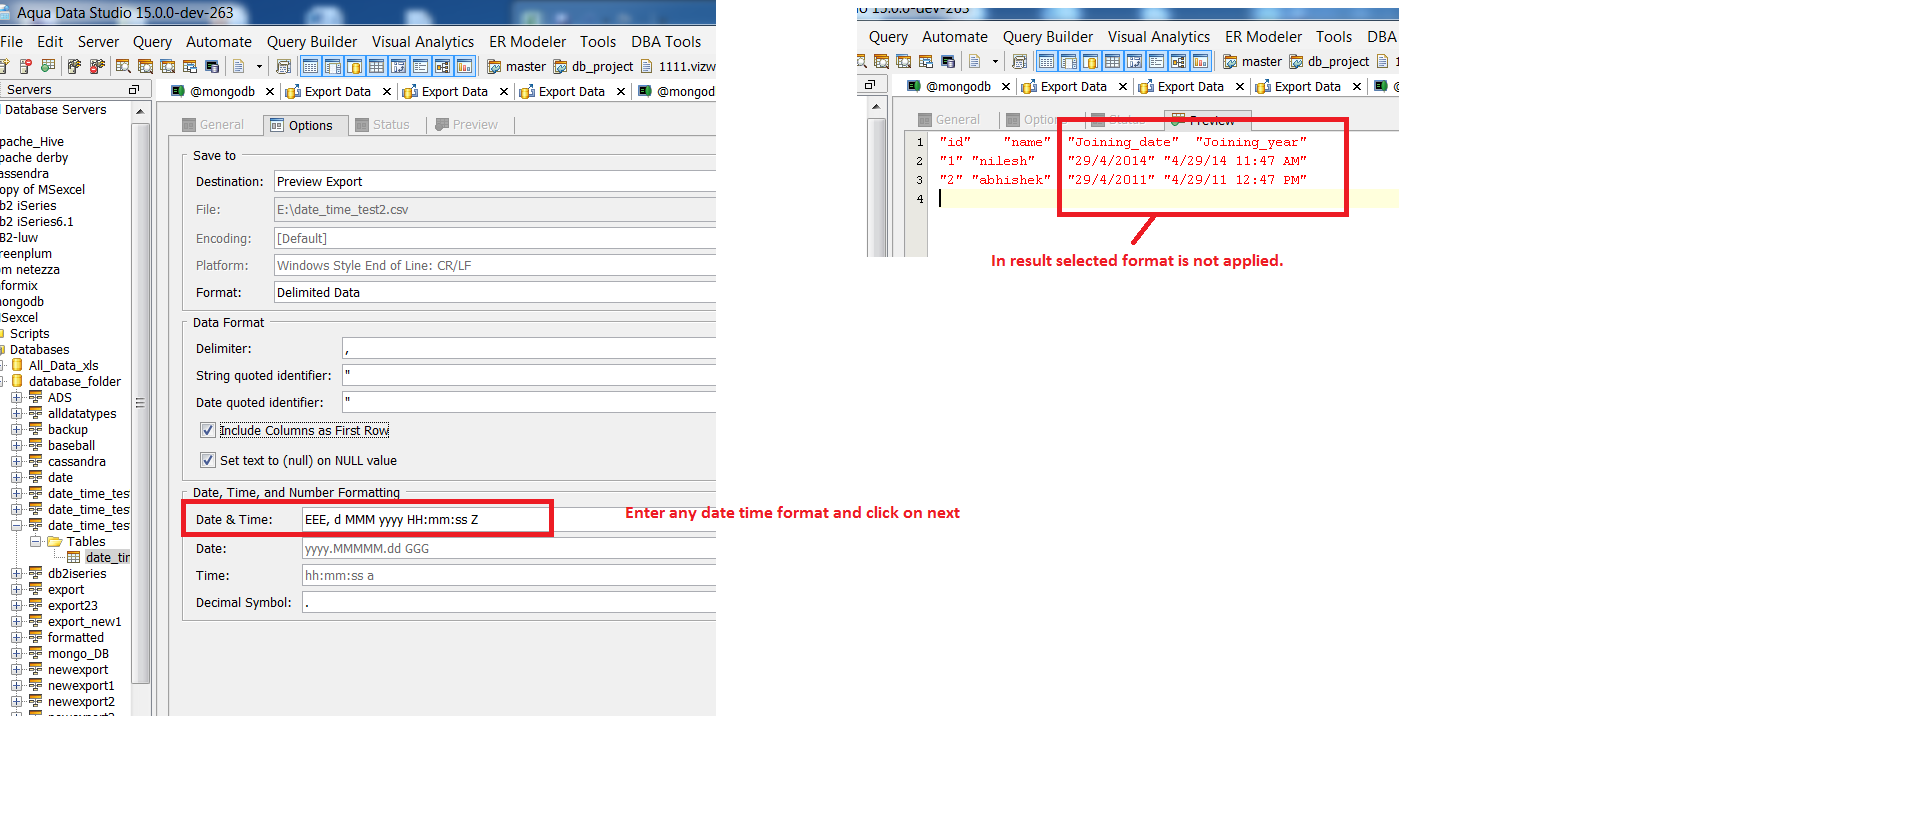Open the ER Modeler menu in right window
This screenshot has width=1914, height=831.
1263,36
